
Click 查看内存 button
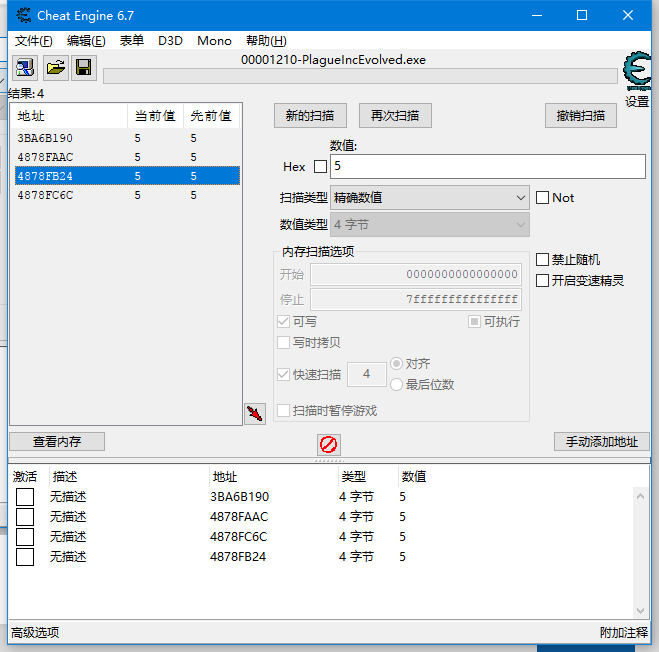point(57,441)
